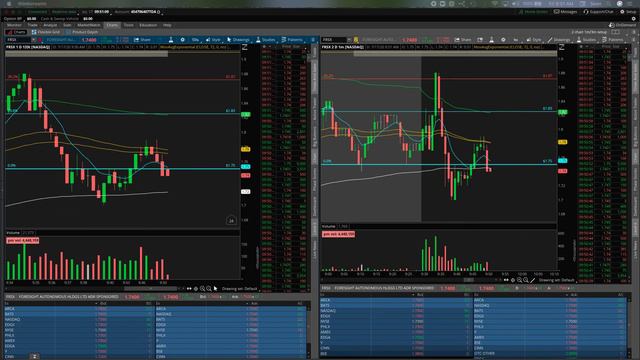Image resolution: width=640 pixels, height=360 pixels.
Task: Open Studies menu on right chart
Action: pyautogui.click(x=587, y=40)
